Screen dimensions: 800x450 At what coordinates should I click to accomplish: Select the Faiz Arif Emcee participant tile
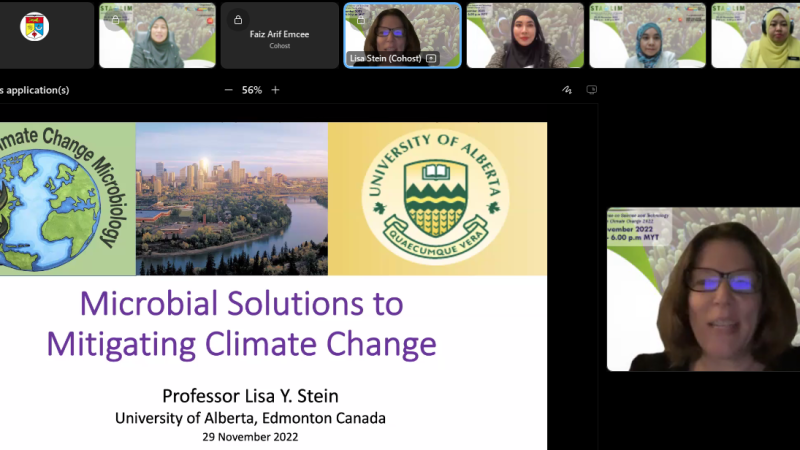[x=279, y=36]
